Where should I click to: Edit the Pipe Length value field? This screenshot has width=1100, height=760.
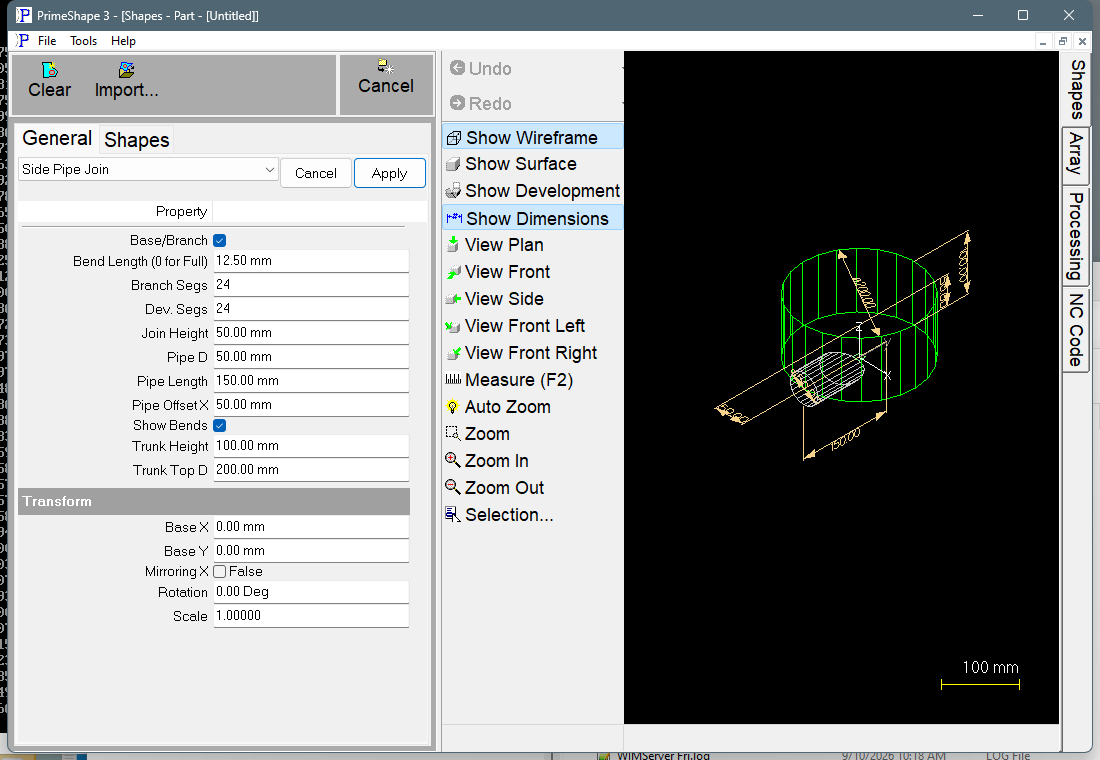(x=311, y=381)
